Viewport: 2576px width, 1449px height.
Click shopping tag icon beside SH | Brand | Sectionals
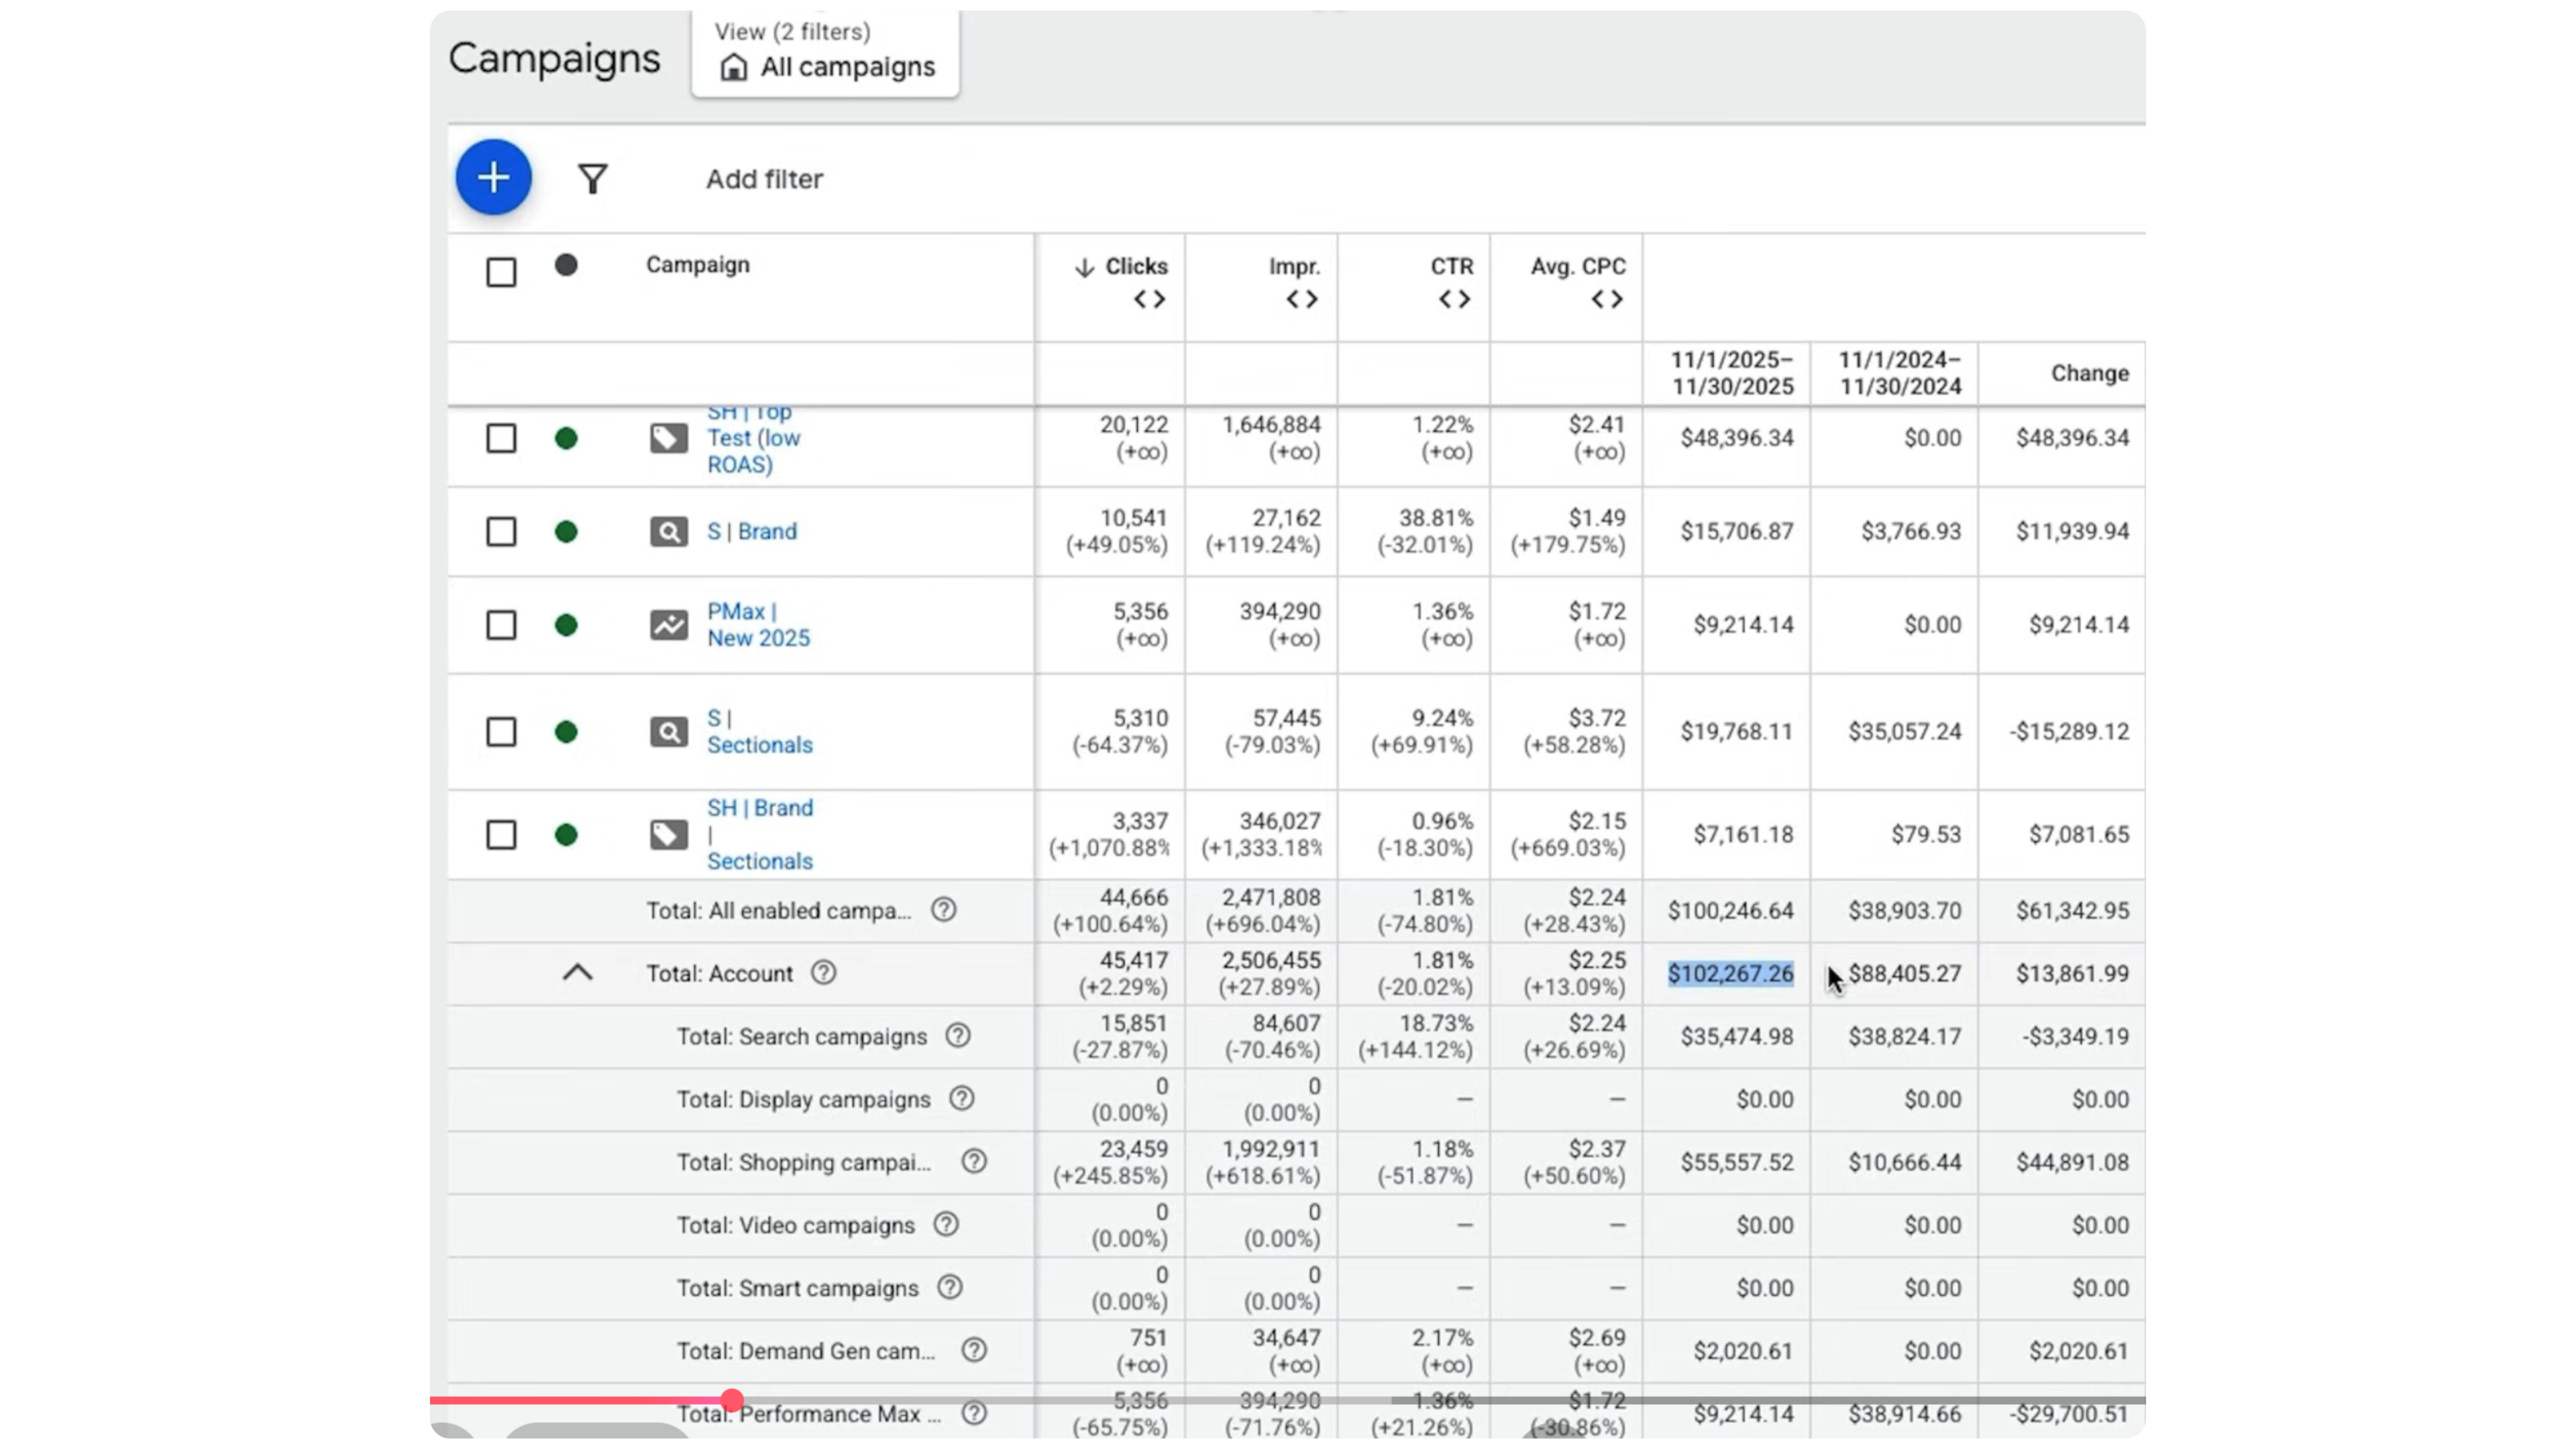click(668, 835)
